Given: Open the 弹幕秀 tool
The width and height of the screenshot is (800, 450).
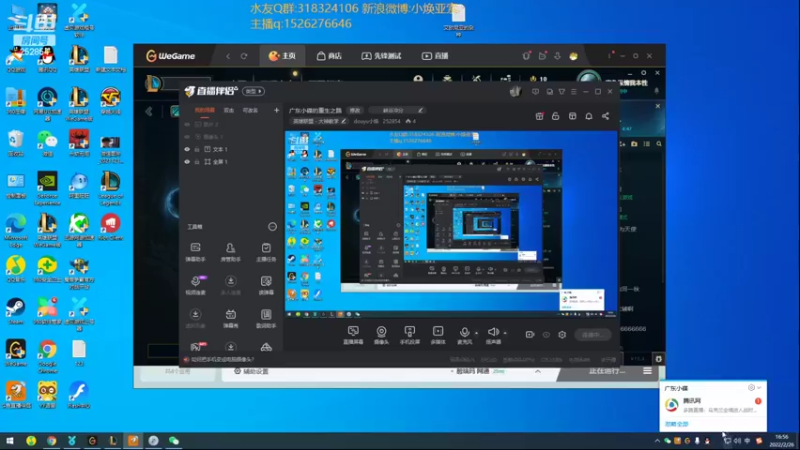Looking at the screenshot, I should 230,318.
